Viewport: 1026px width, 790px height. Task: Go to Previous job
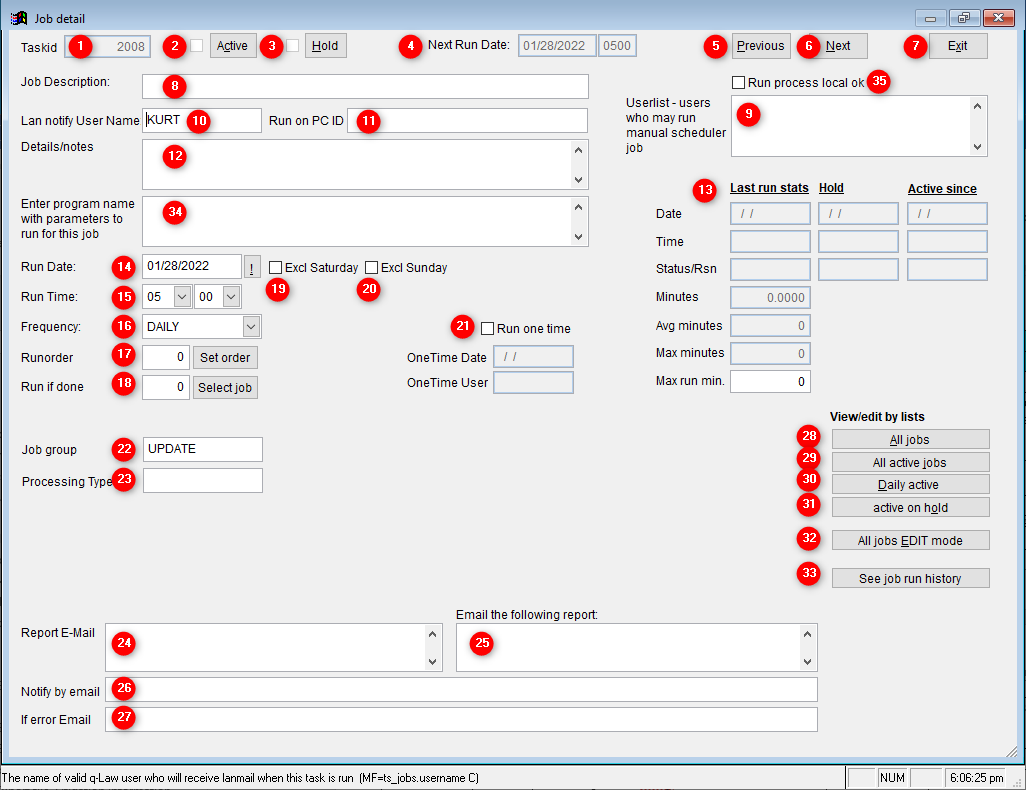[761, 46]
